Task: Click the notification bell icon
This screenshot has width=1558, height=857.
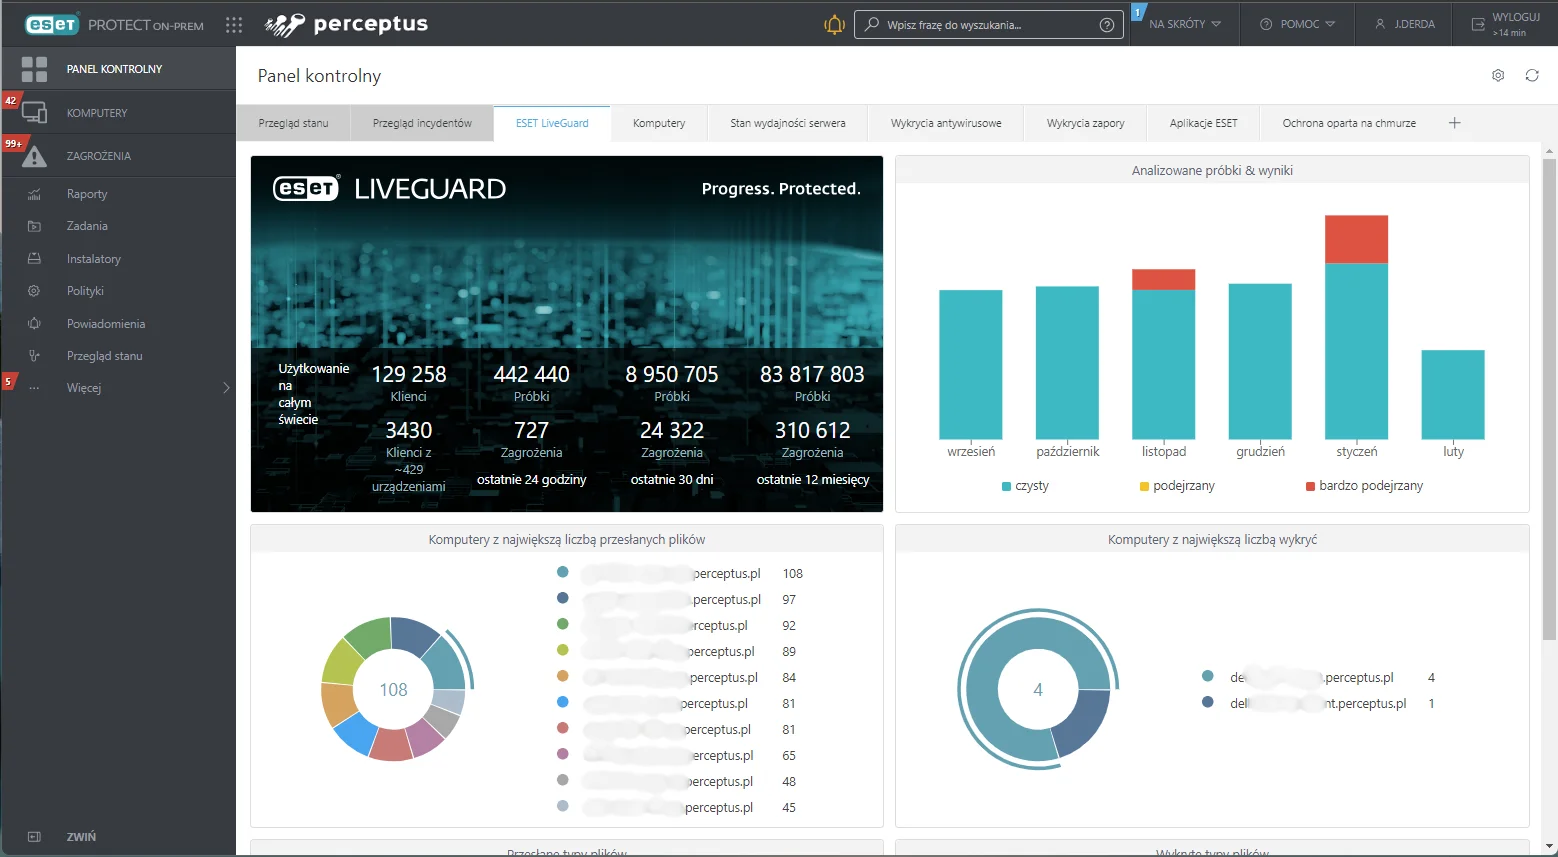Action: (834, 24)
